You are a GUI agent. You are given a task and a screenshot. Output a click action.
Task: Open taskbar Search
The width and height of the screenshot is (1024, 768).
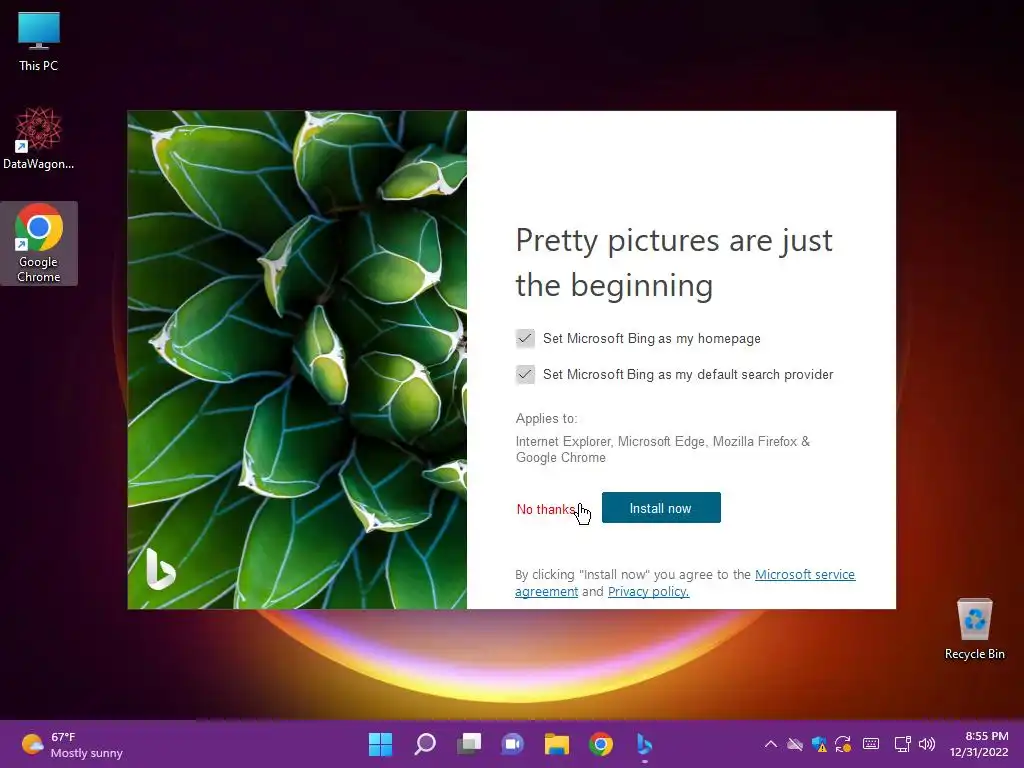(424, 744)
